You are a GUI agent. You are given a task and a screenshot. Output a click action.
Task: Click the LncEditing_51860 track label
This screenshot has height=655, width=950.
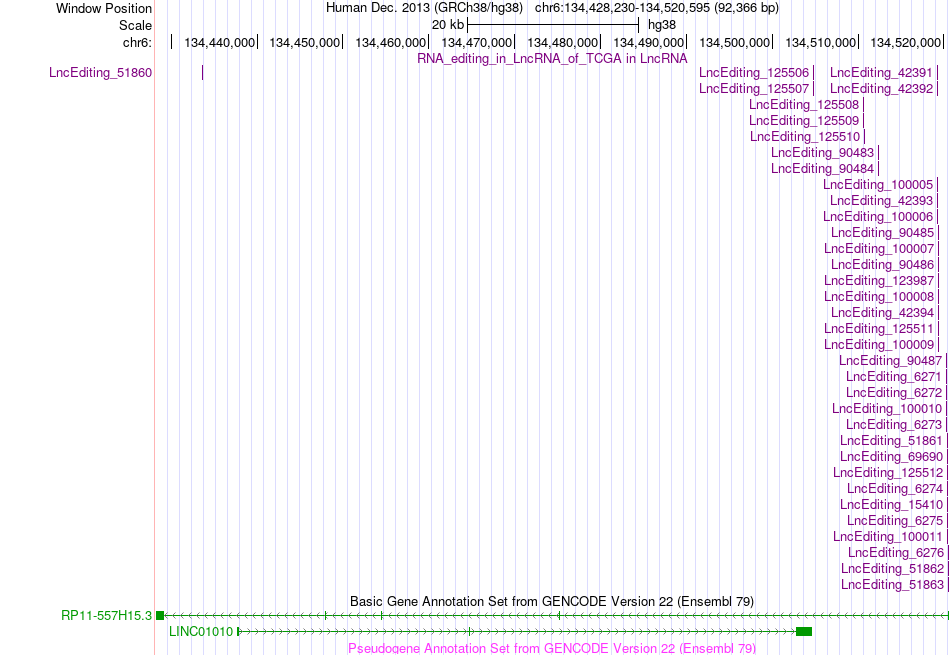click(x=101, y=73)
